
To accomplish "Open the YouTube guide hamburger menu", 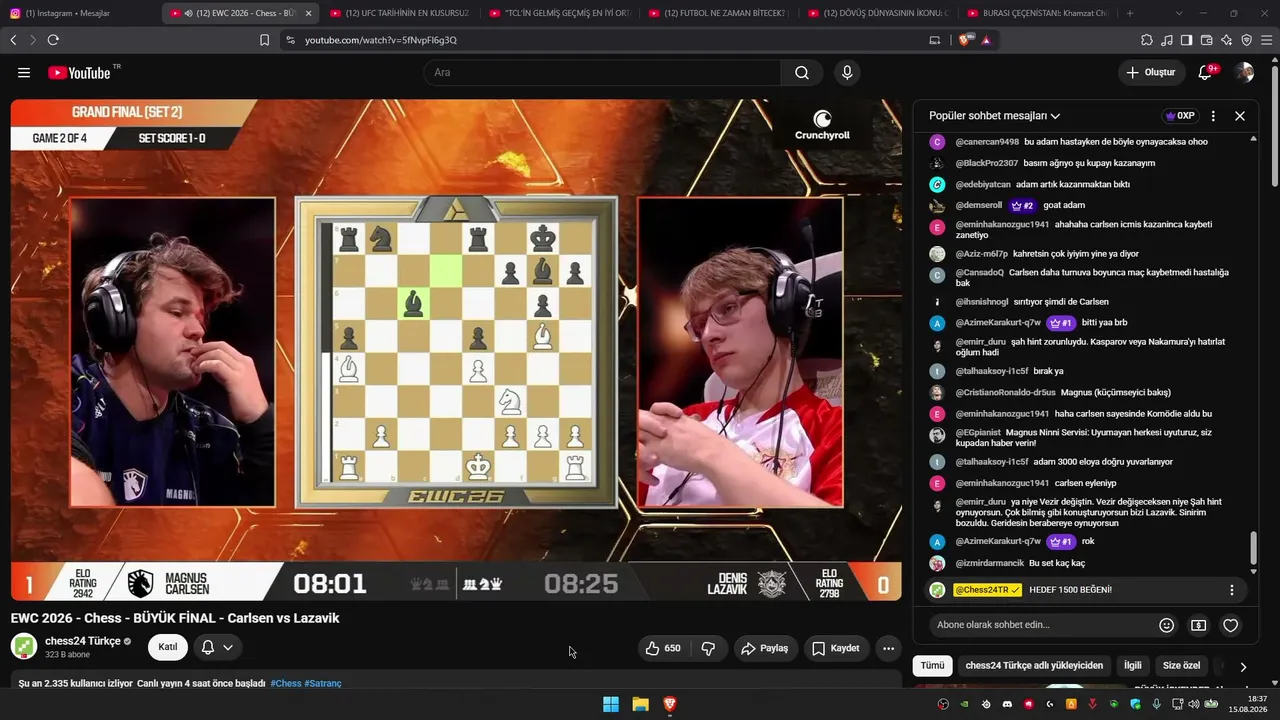I will (x=24, y=72).
